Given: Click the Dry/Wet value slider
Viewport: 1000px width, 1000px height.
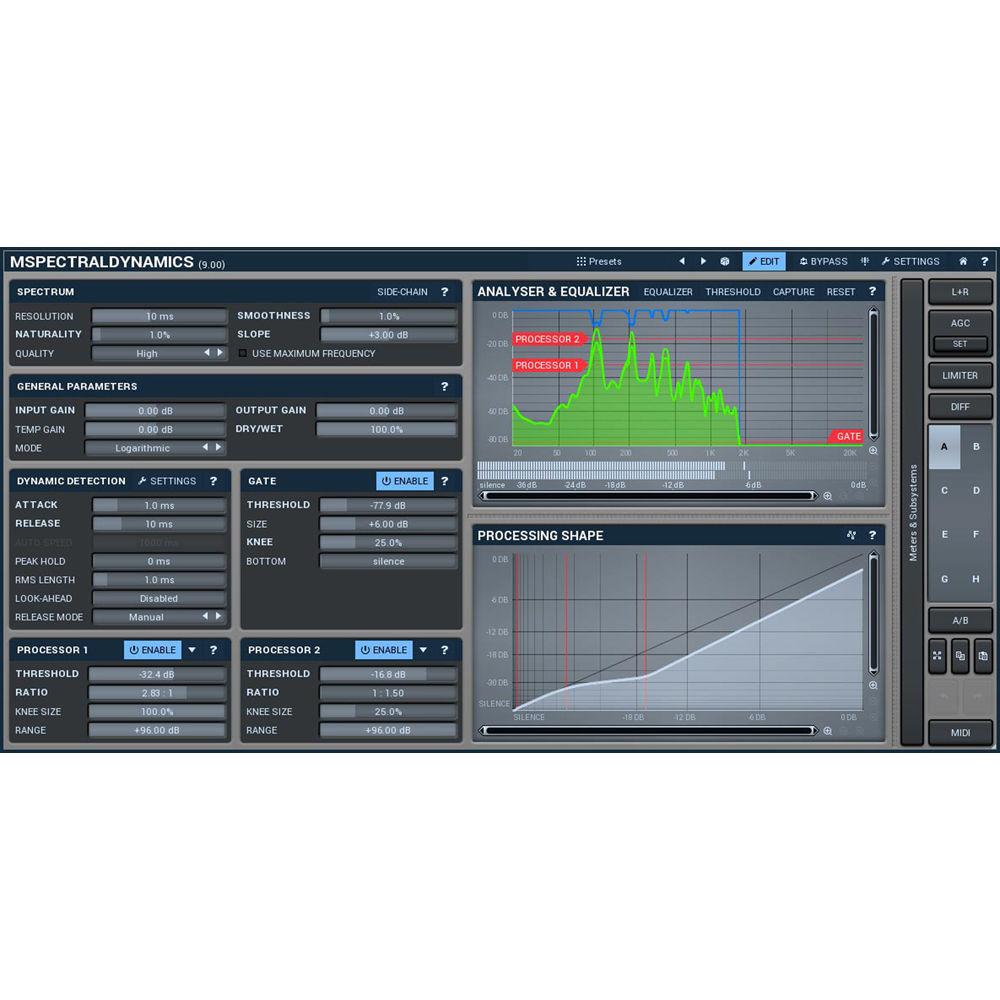Looking at the screenshot, I should pyautogui.click(x=389, y=429).
